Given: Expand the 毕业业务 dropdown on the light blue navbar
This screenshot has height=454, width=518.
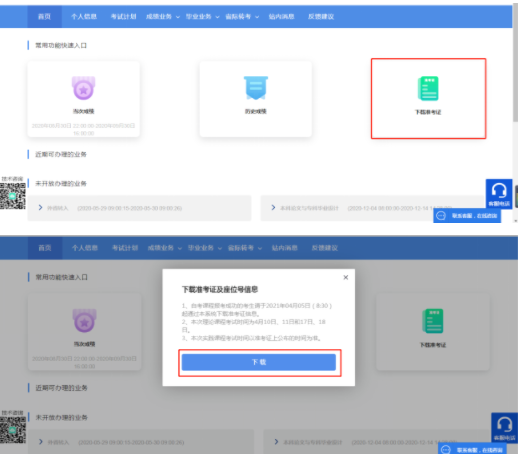Looking at the screenshot, I should [202, 16].
